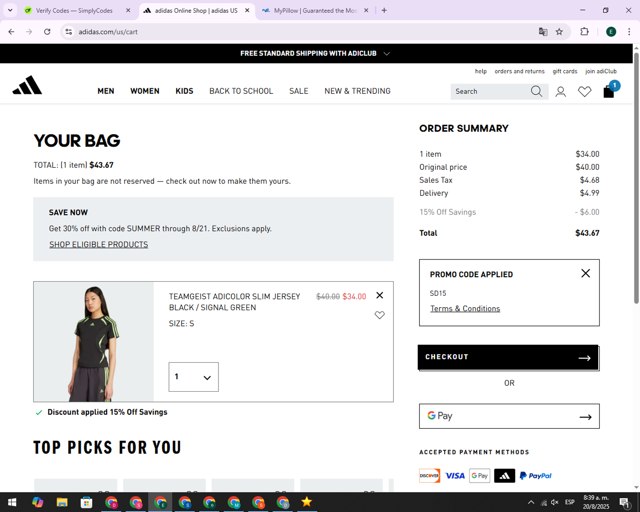Open promo Terms & Conditions link
This screenshot has height=512, width=640.
(465, 309)
